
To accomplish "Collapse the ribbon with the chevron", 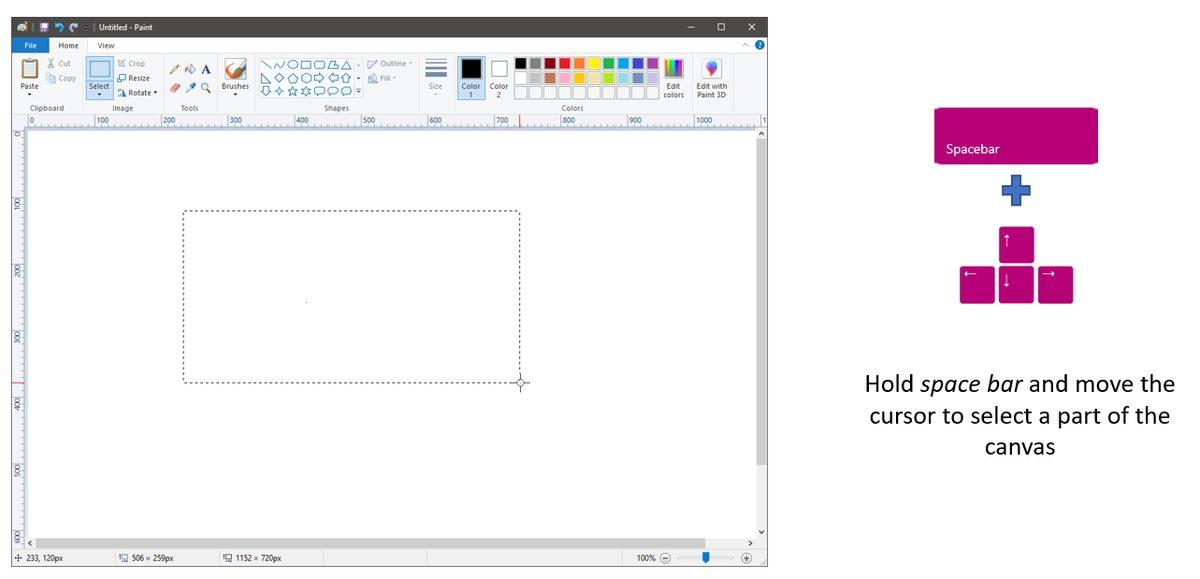I will point(744,45).
